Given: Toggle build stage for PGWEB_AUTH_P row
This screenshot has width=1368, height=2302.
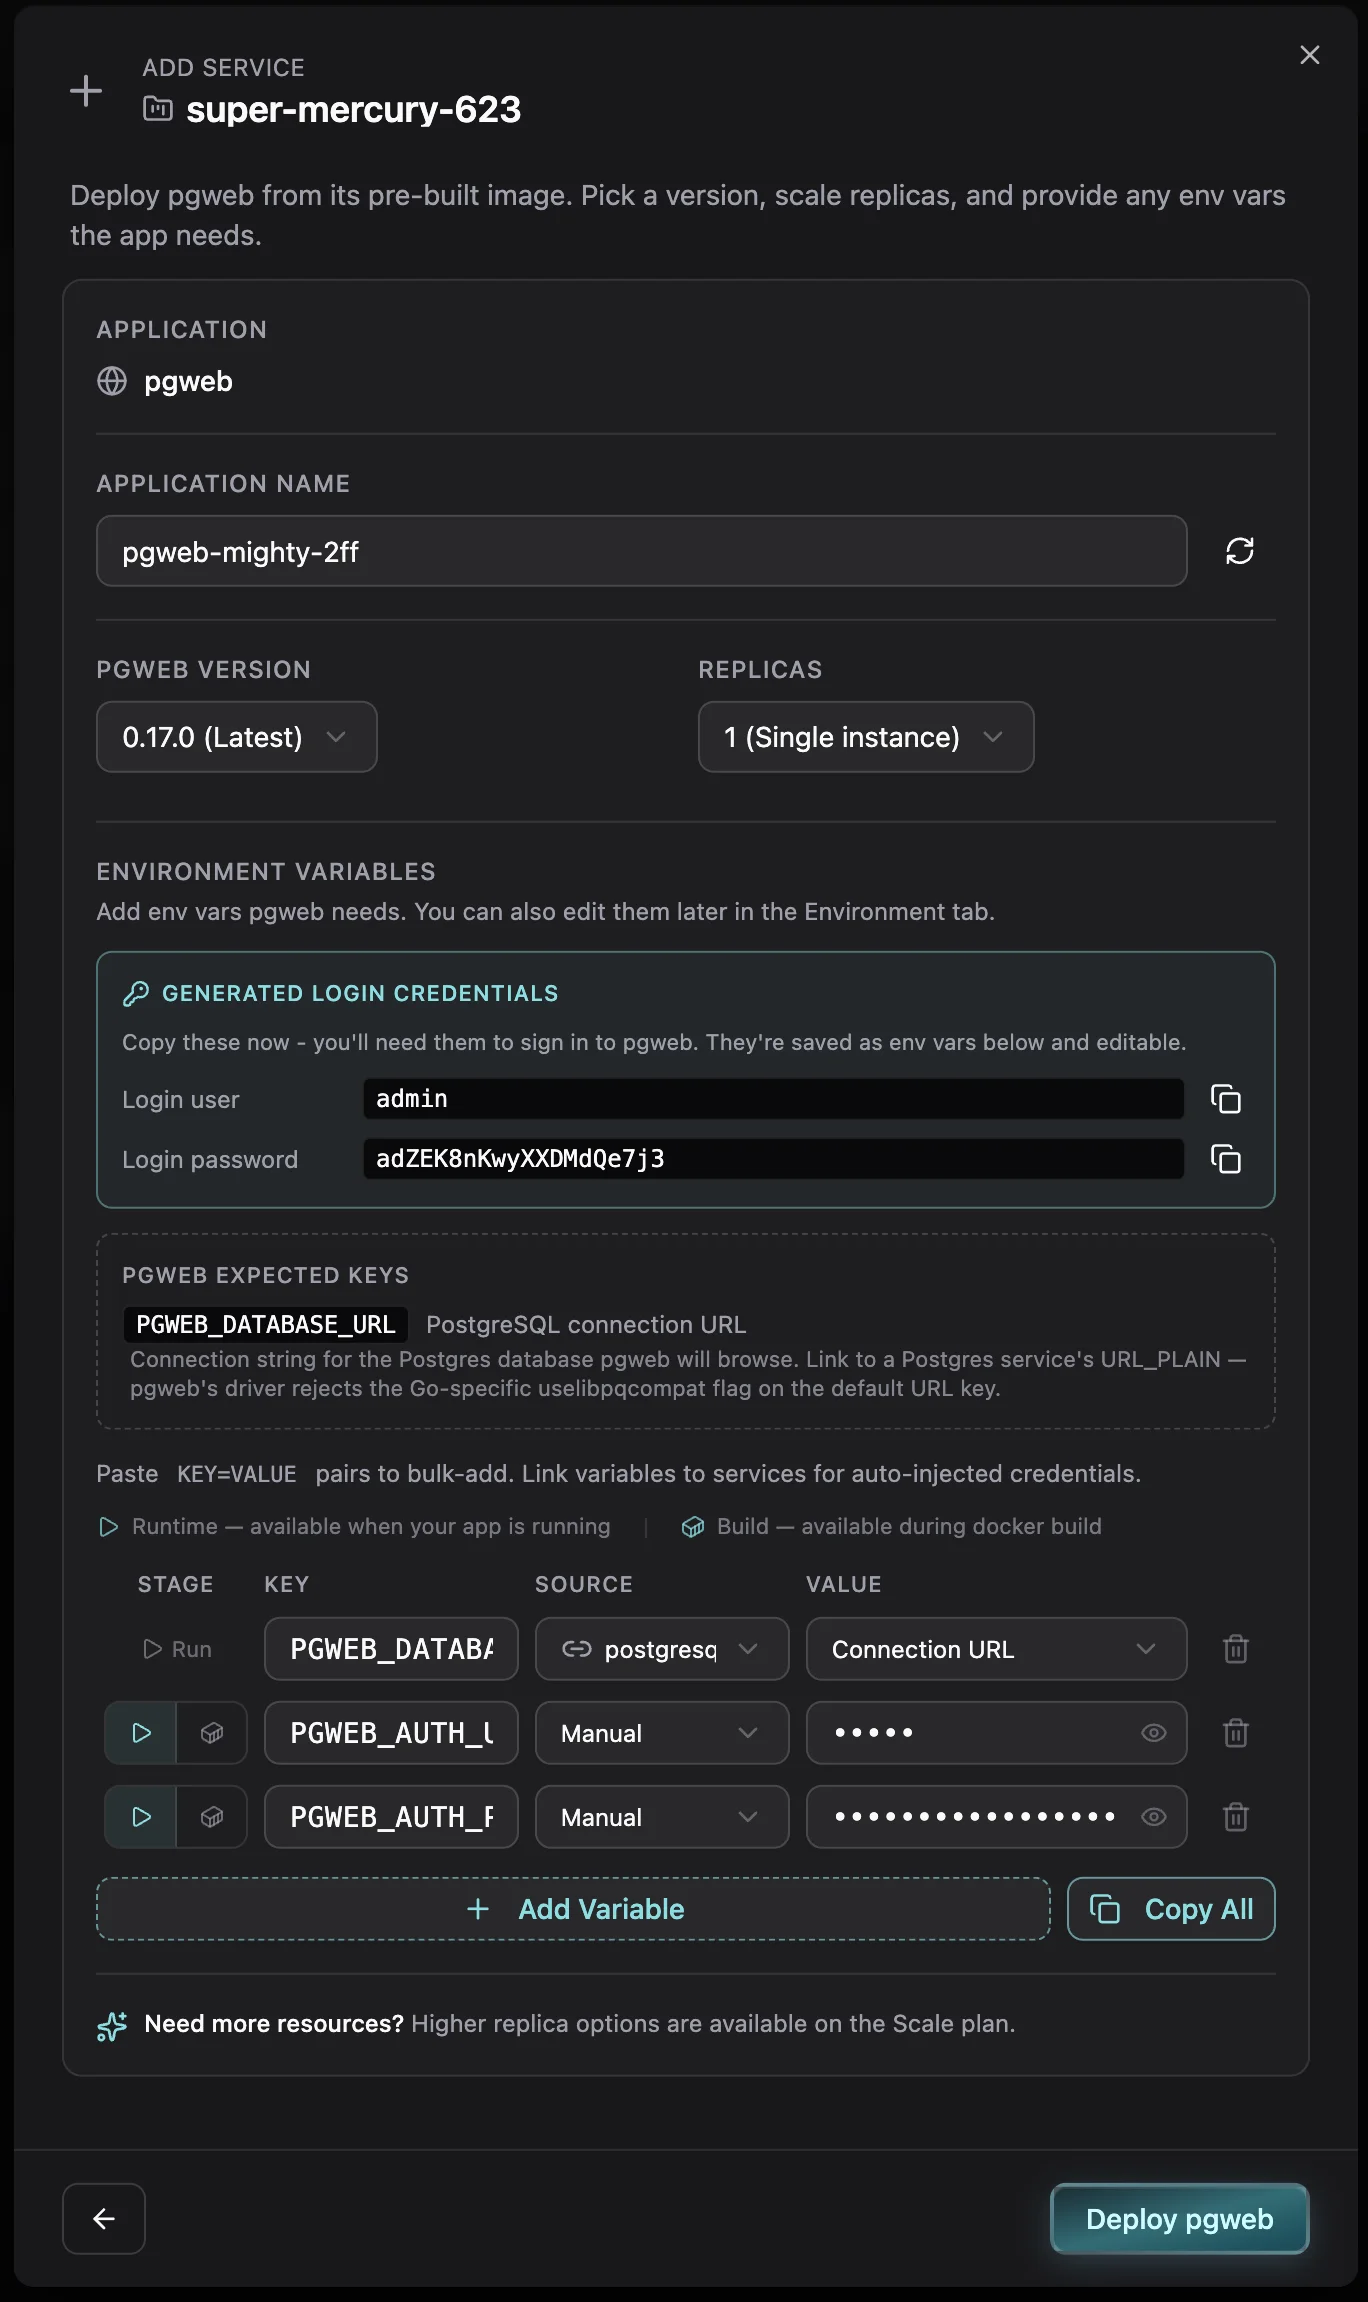Looking at the screenshot, I should tap(212, 1817).
